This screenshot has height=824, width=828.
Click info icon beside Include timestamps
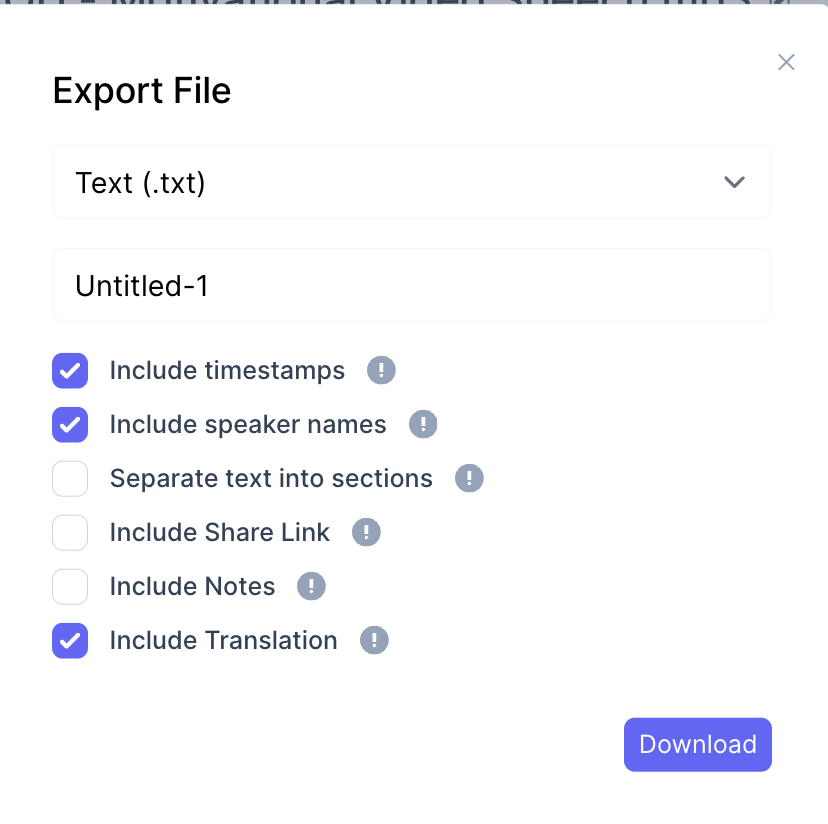tap(381, 371)
